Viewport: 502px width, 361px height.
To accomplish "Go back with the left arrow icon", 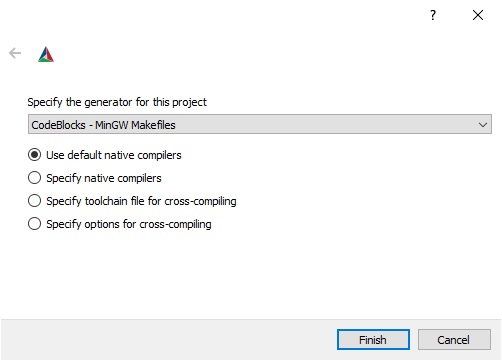I will tap(15, 53).
